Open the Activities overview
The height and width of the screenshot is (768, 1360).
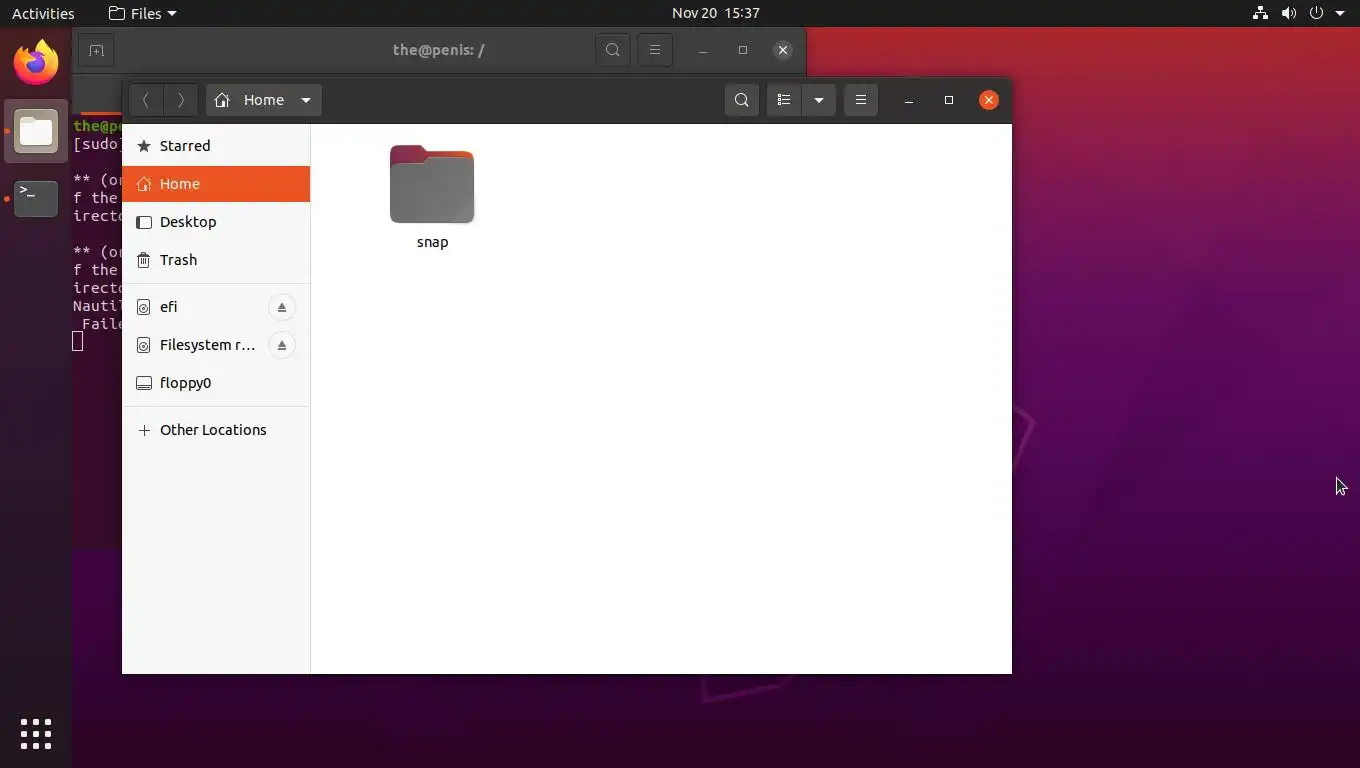point(43,13)
